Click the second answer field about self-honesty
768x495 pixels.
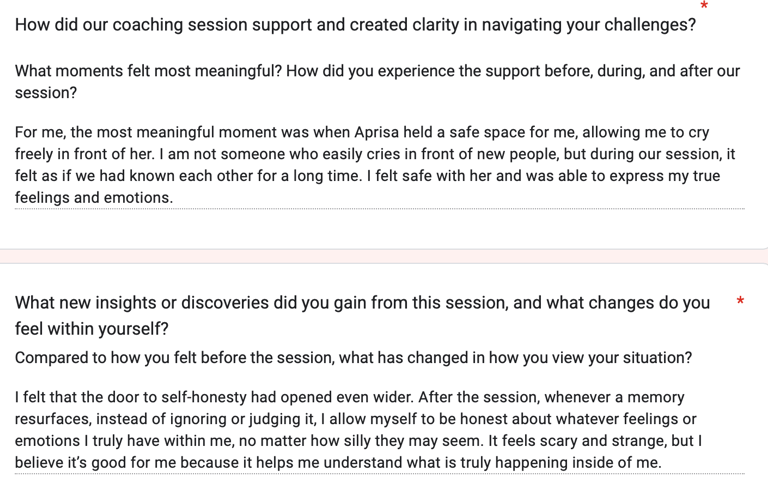pyautogui.click(x=380, y=430)
